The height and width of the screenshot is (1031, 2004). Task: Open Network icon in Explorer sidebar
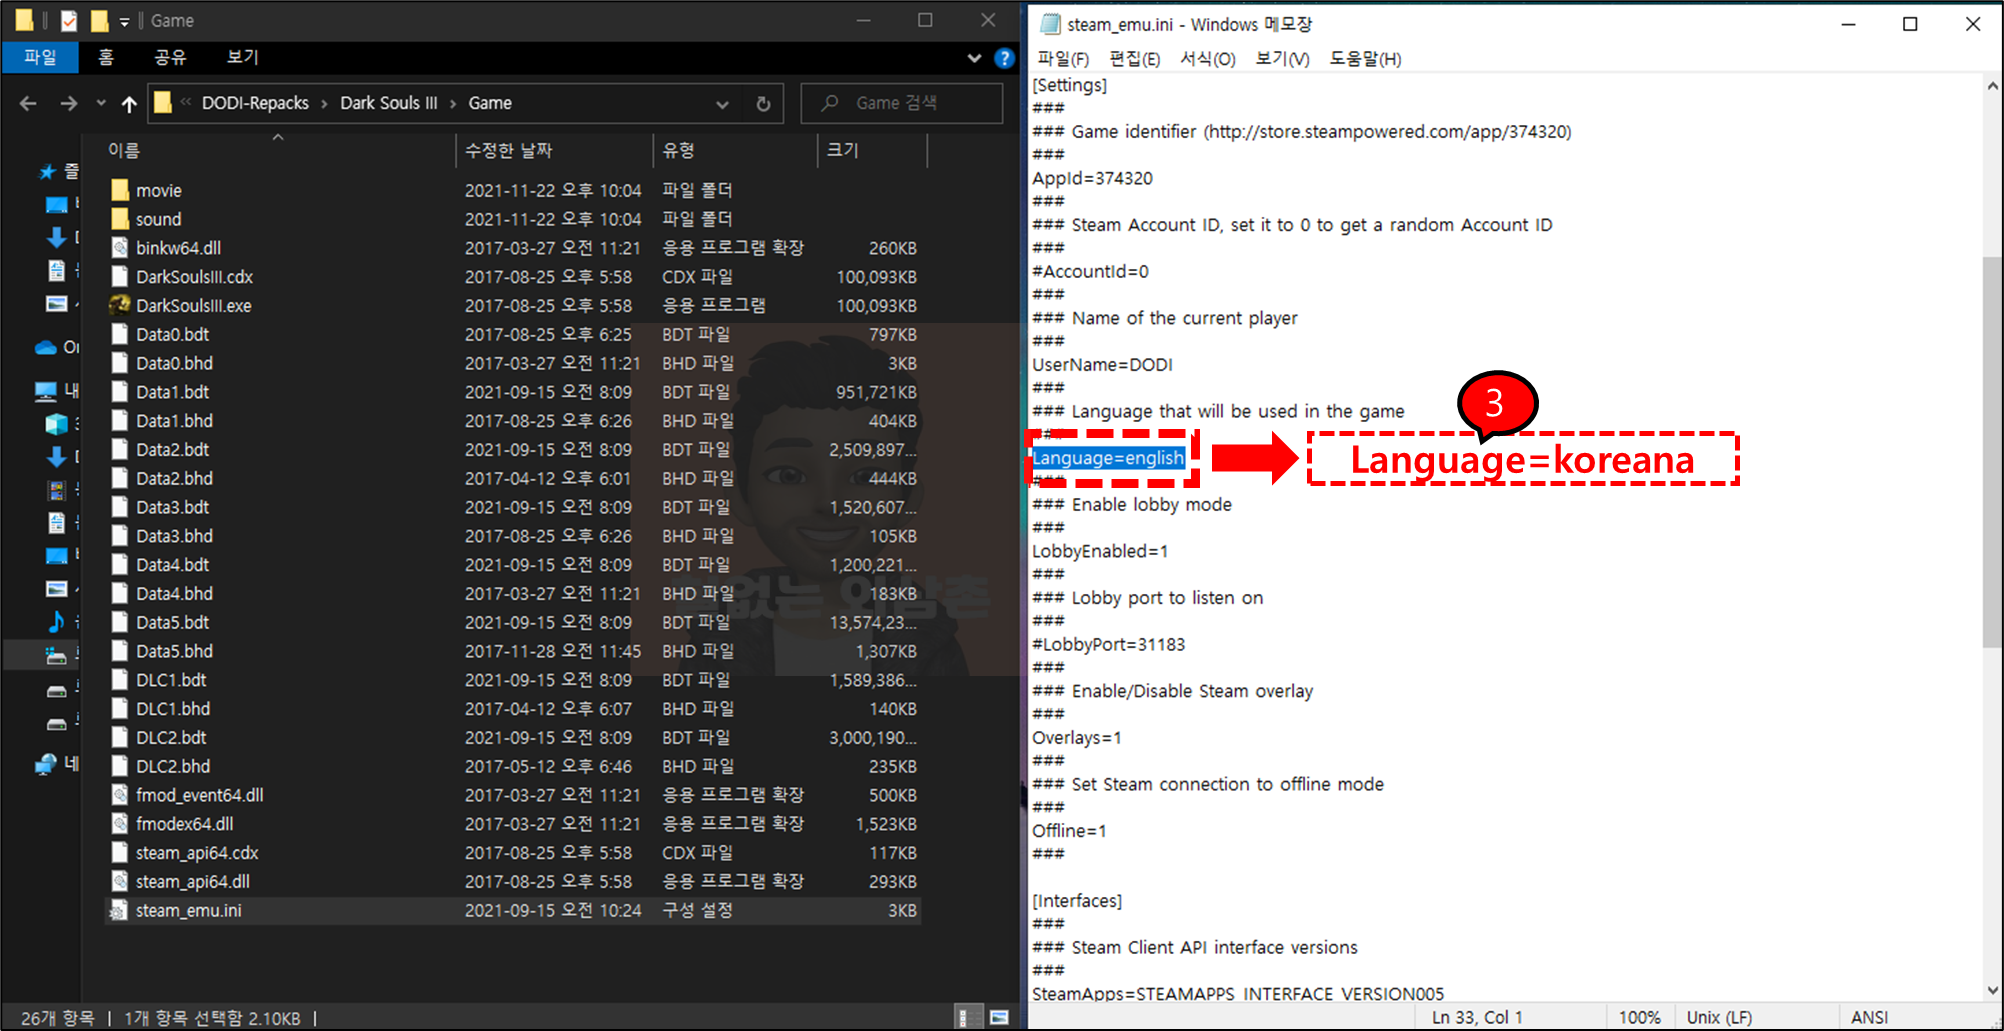[x=46, y=764]
